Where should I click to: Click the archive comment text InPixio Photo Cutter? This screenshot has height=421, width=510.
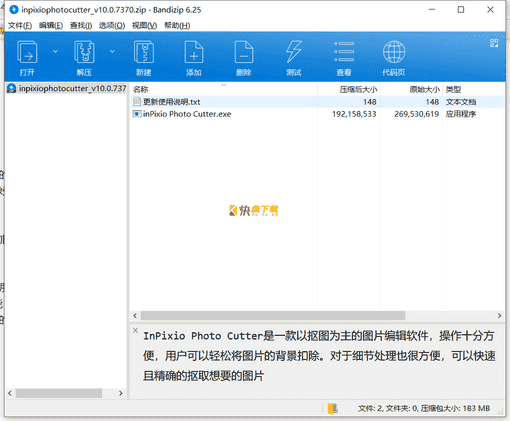[x=203, y=336]
